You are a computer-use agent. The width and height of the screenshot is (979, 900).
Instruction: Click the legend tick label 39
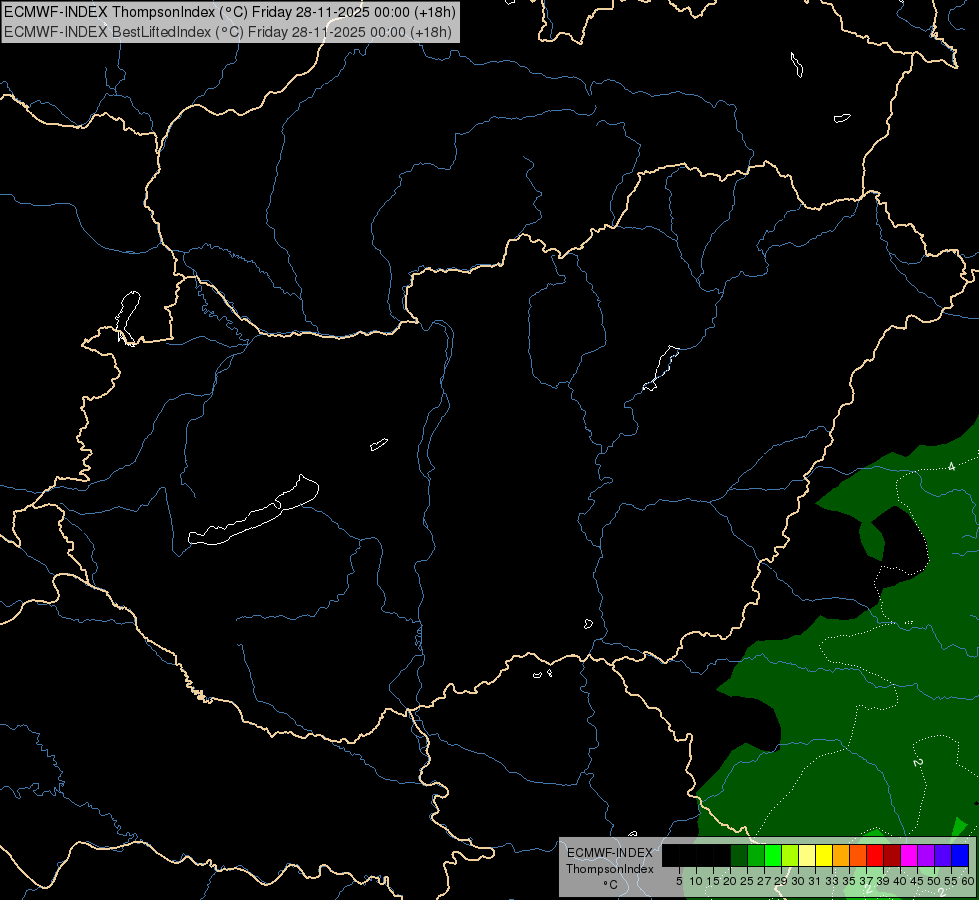click(x=883, y=881)
